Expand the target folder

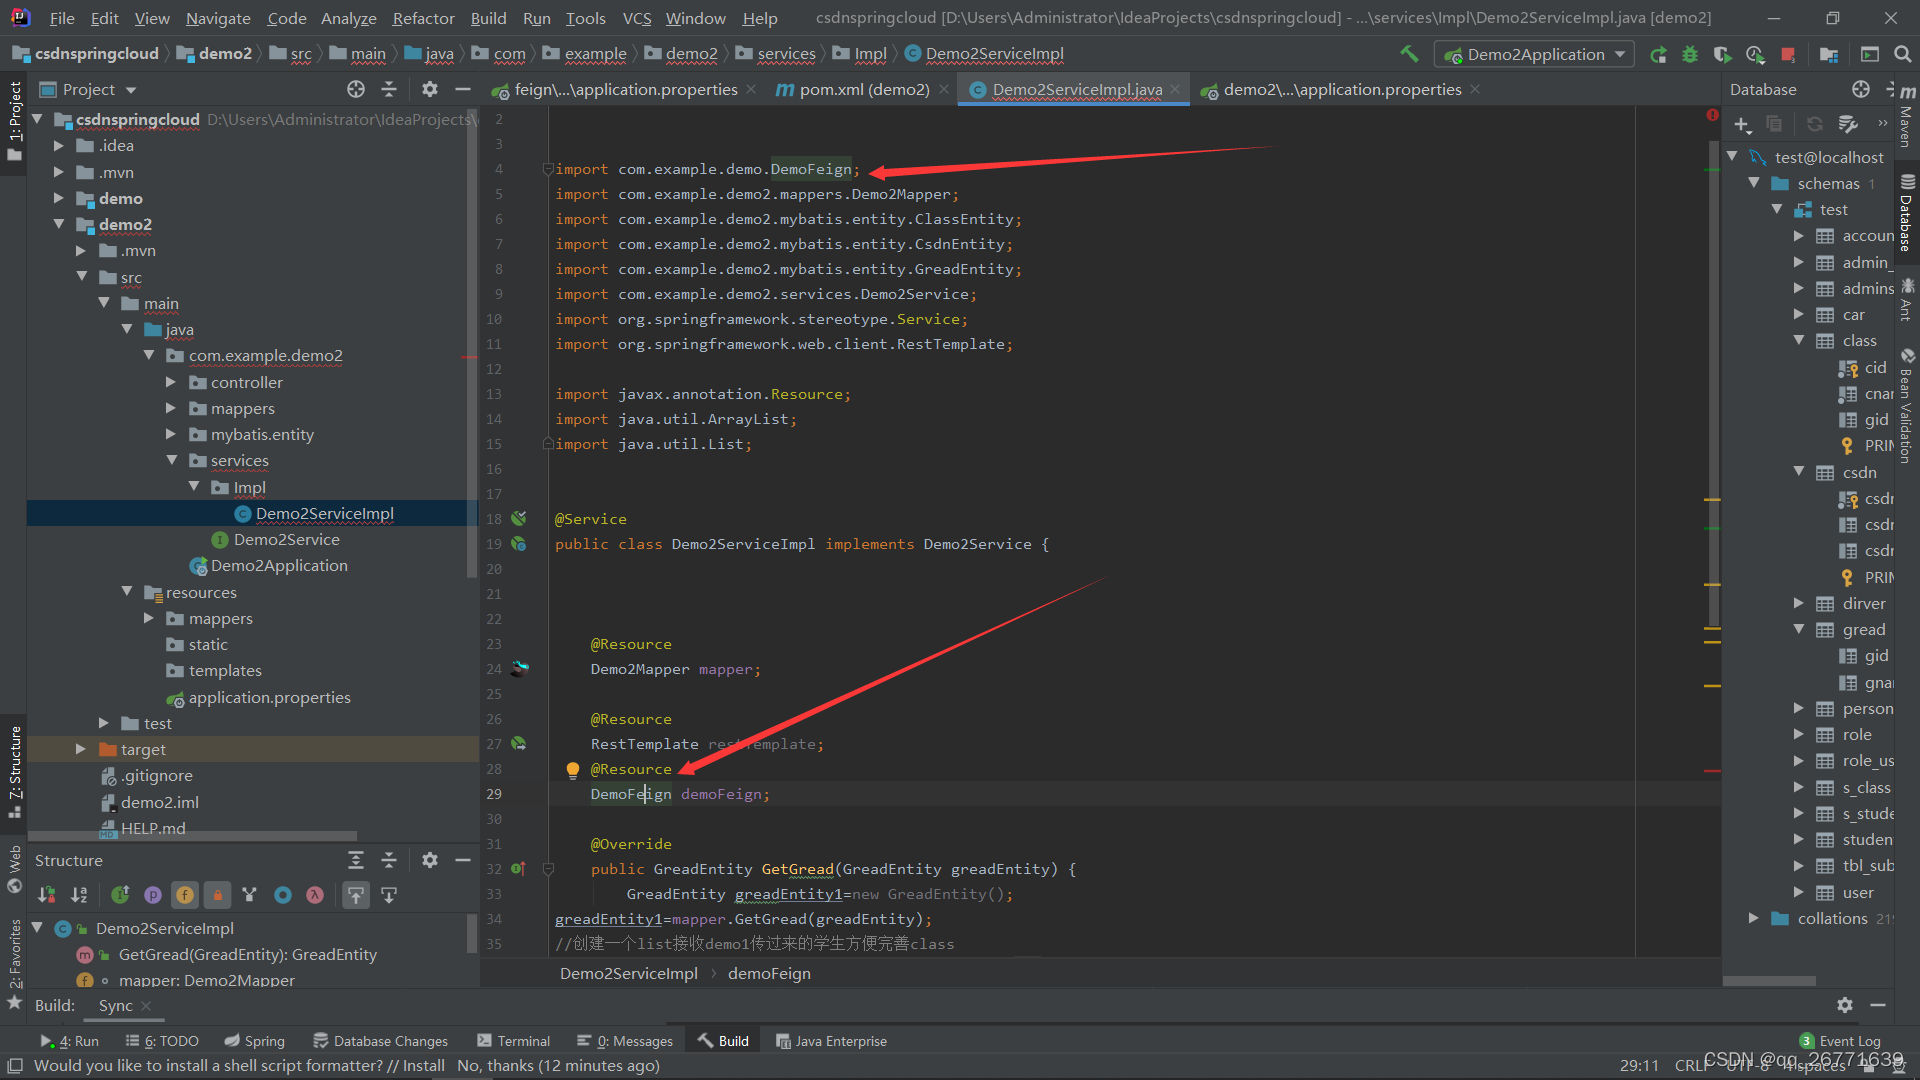81,749
